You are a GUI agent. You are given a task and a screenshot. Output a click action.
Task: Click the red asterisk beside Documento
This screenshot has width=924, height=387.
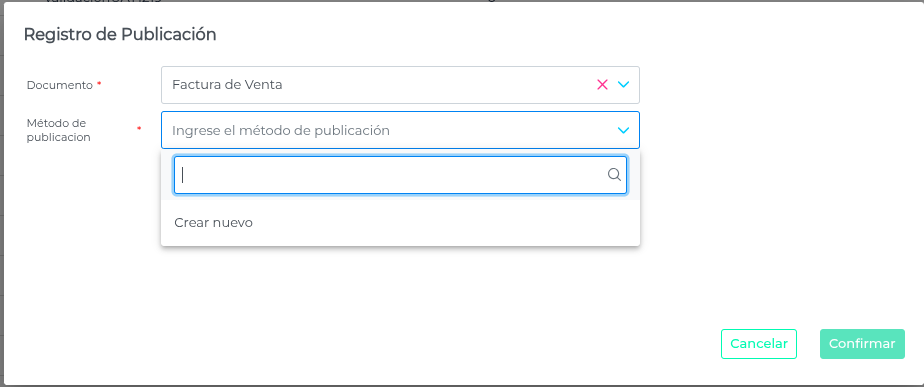[99, 84]
